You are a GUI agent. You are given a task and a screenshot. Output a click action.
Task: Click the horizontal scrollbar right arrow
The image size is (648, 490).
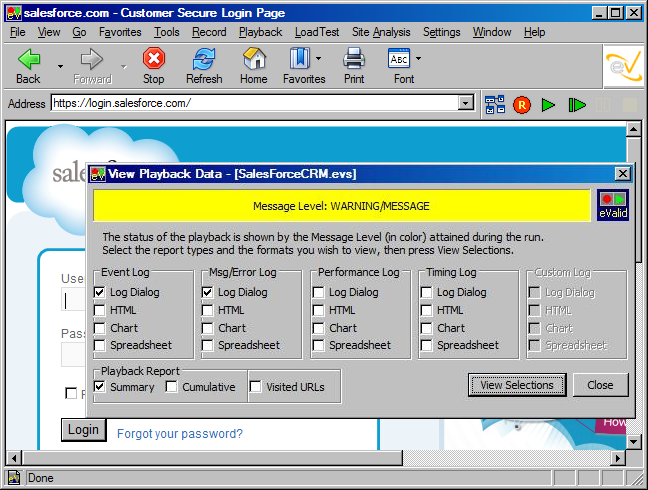pos(618,458)
